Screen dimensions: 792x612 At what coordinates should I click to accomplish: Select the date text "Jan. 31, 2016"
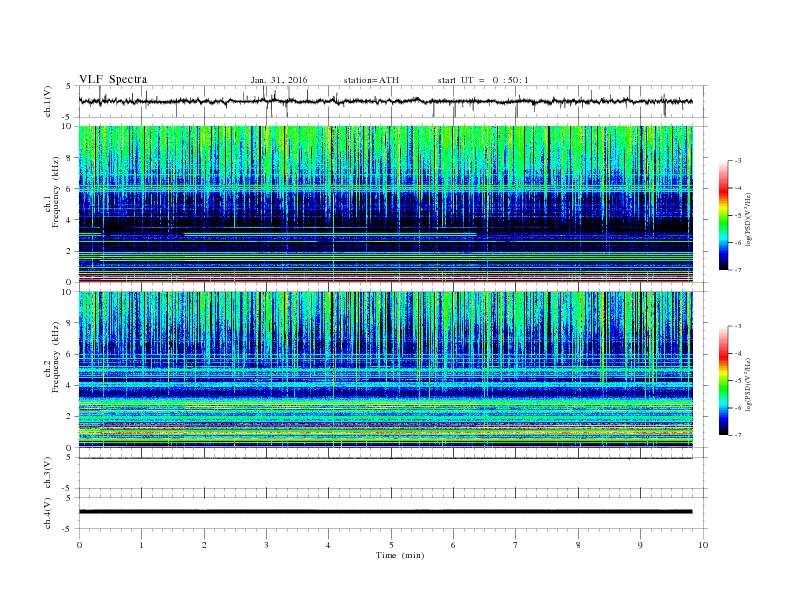tap(279, 80)
